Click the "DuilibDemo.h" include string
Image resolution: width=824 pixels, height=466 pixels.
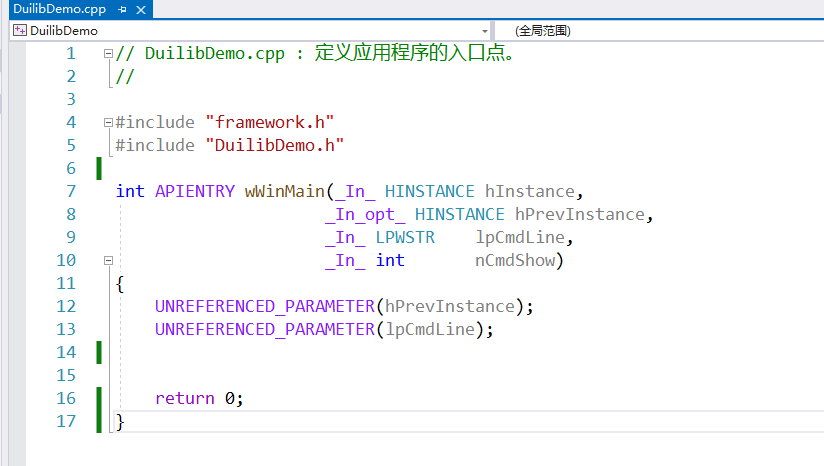point(274,146)
